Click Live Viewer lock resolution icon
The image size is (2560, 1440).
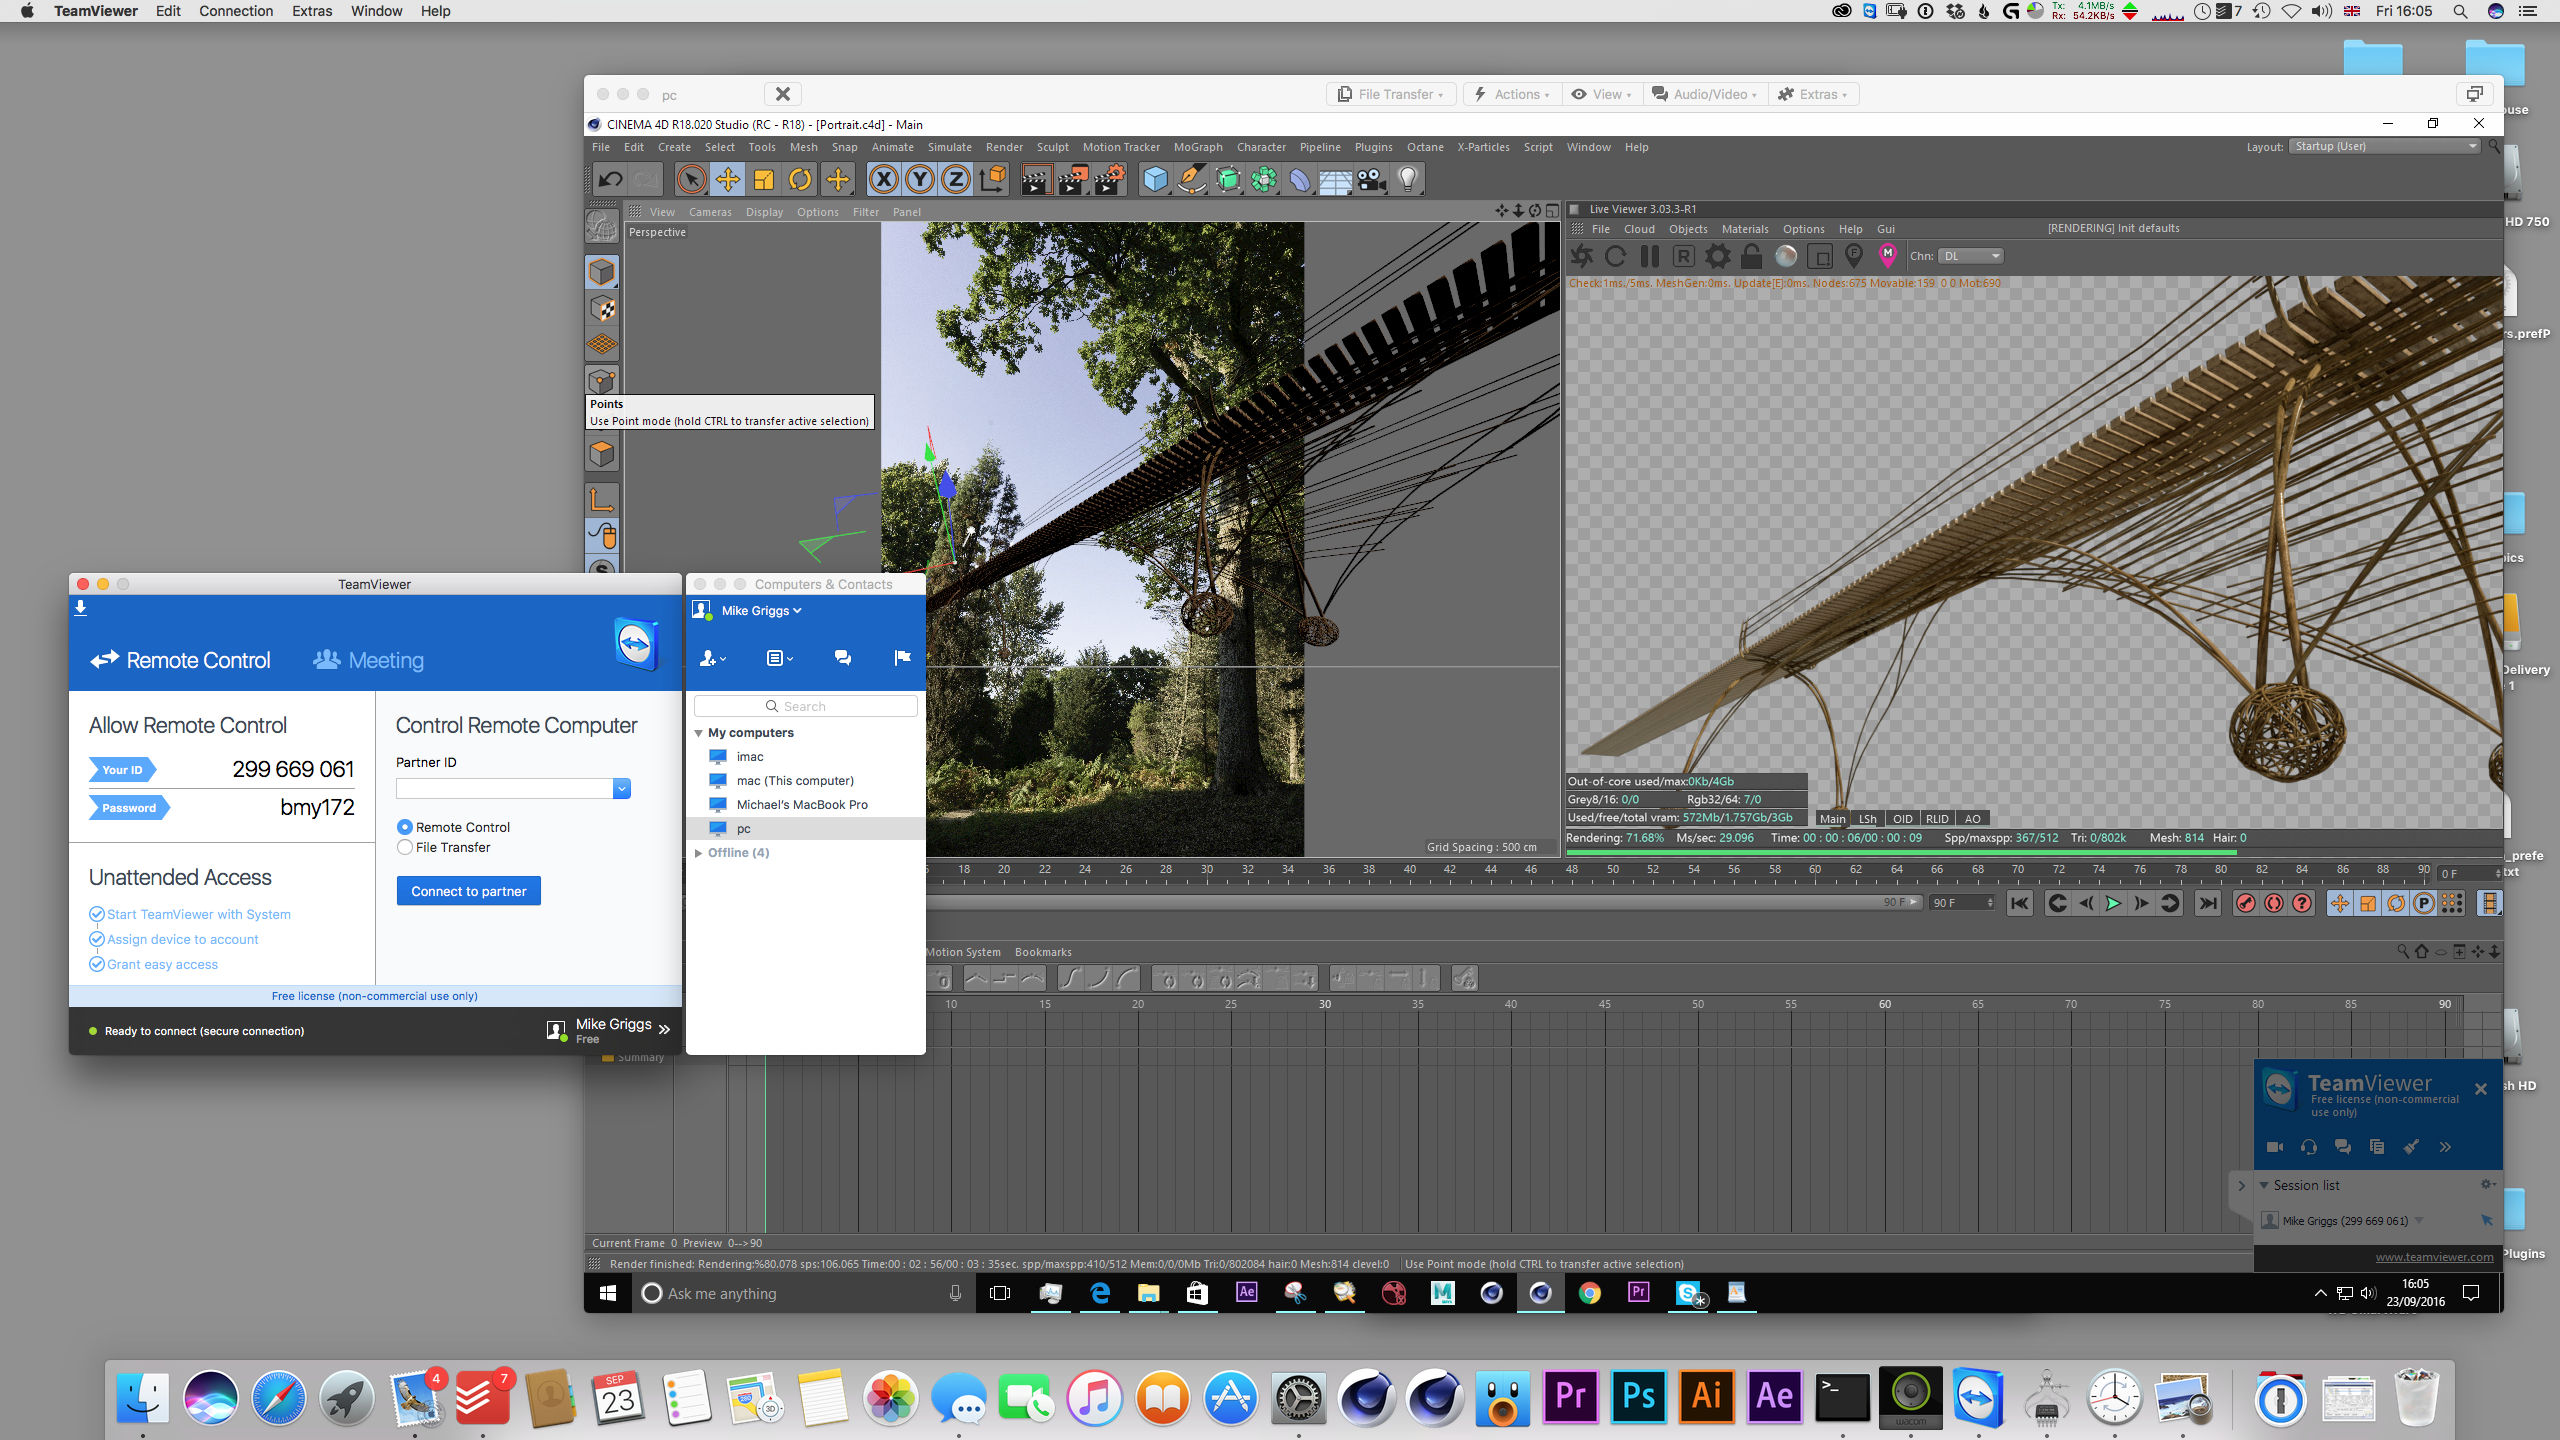pyautogui.click(x=1752, y=256)
